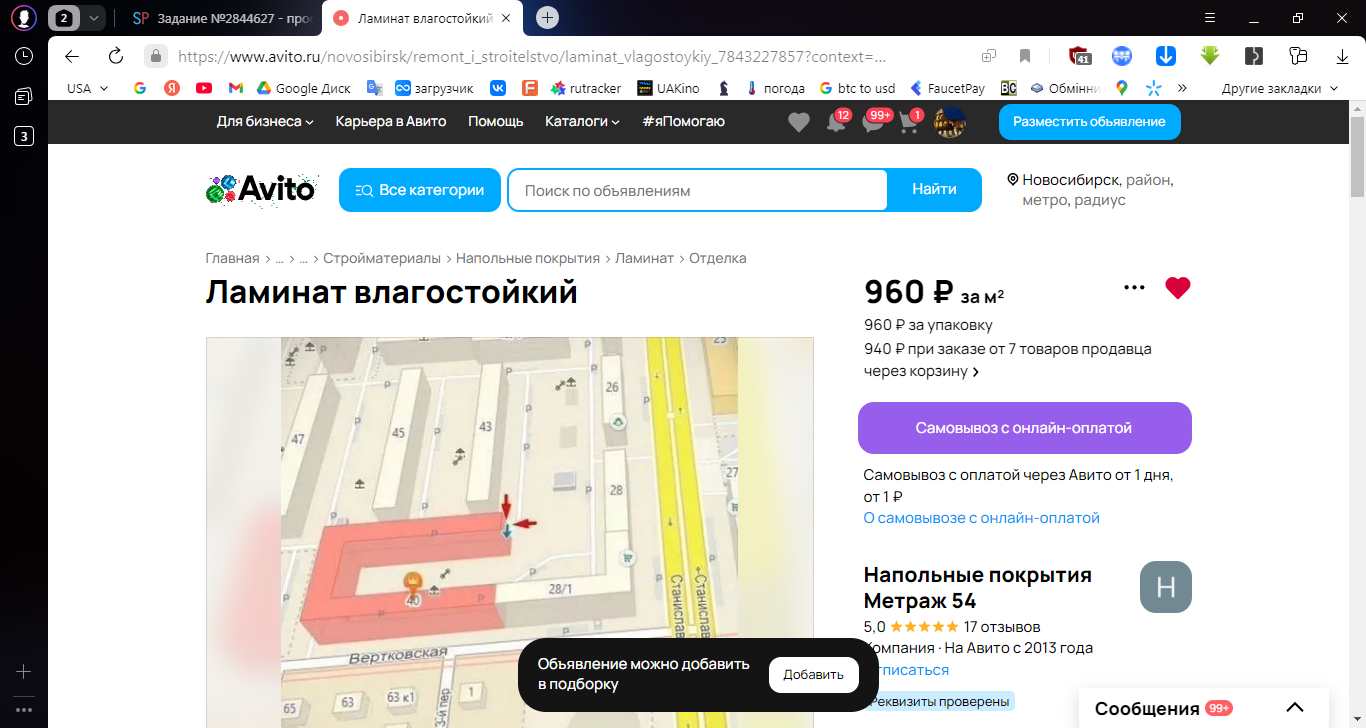The image size is (1366, 728).
Task: Open the FaucetPay bookmark
Action: coord(946,88)
